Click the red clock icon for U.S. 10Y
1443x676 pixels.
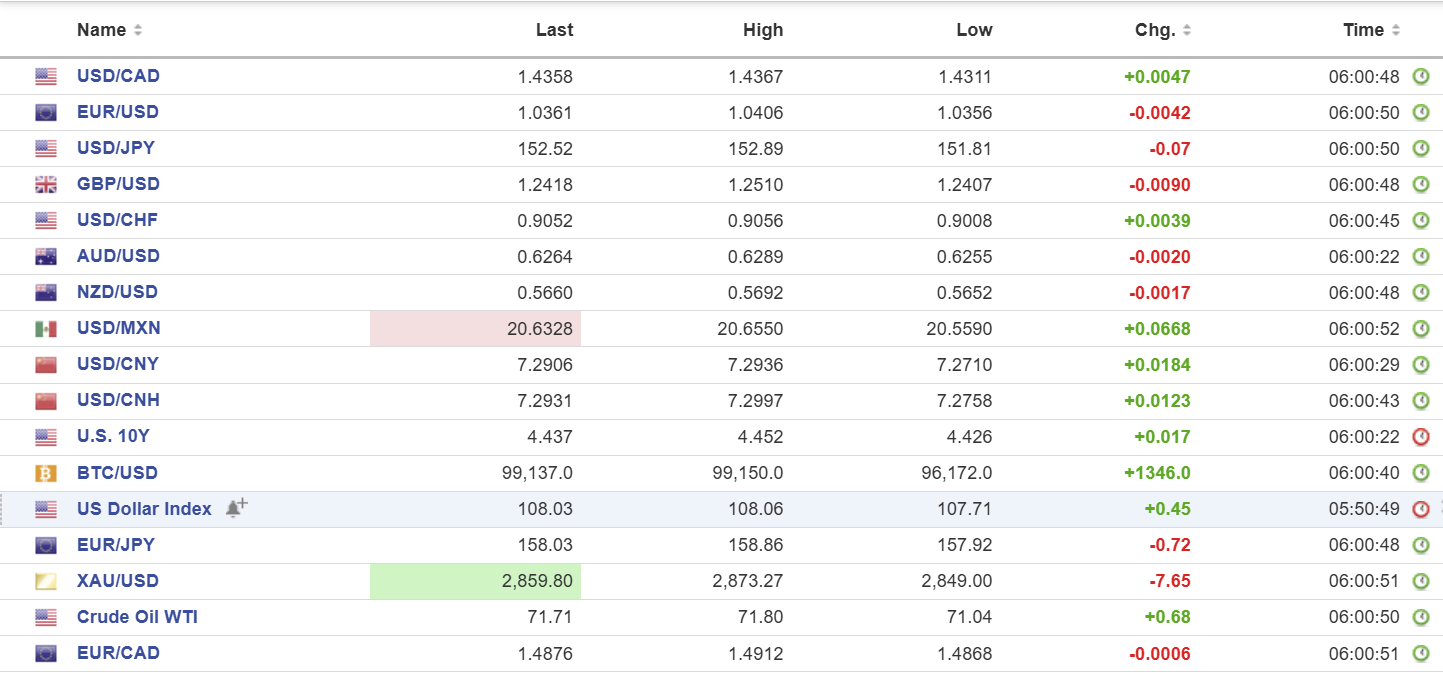click(1420, 437)
